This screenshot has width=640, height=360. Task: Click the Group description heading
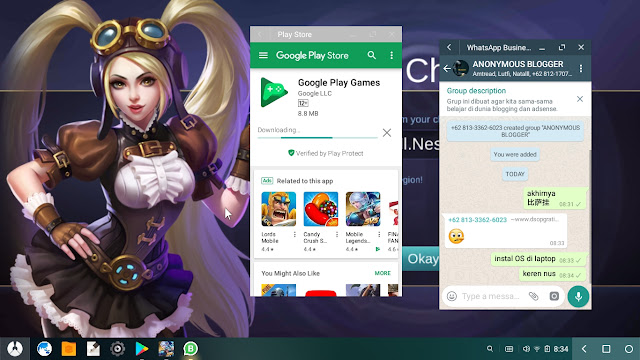(x=476, y=91)
